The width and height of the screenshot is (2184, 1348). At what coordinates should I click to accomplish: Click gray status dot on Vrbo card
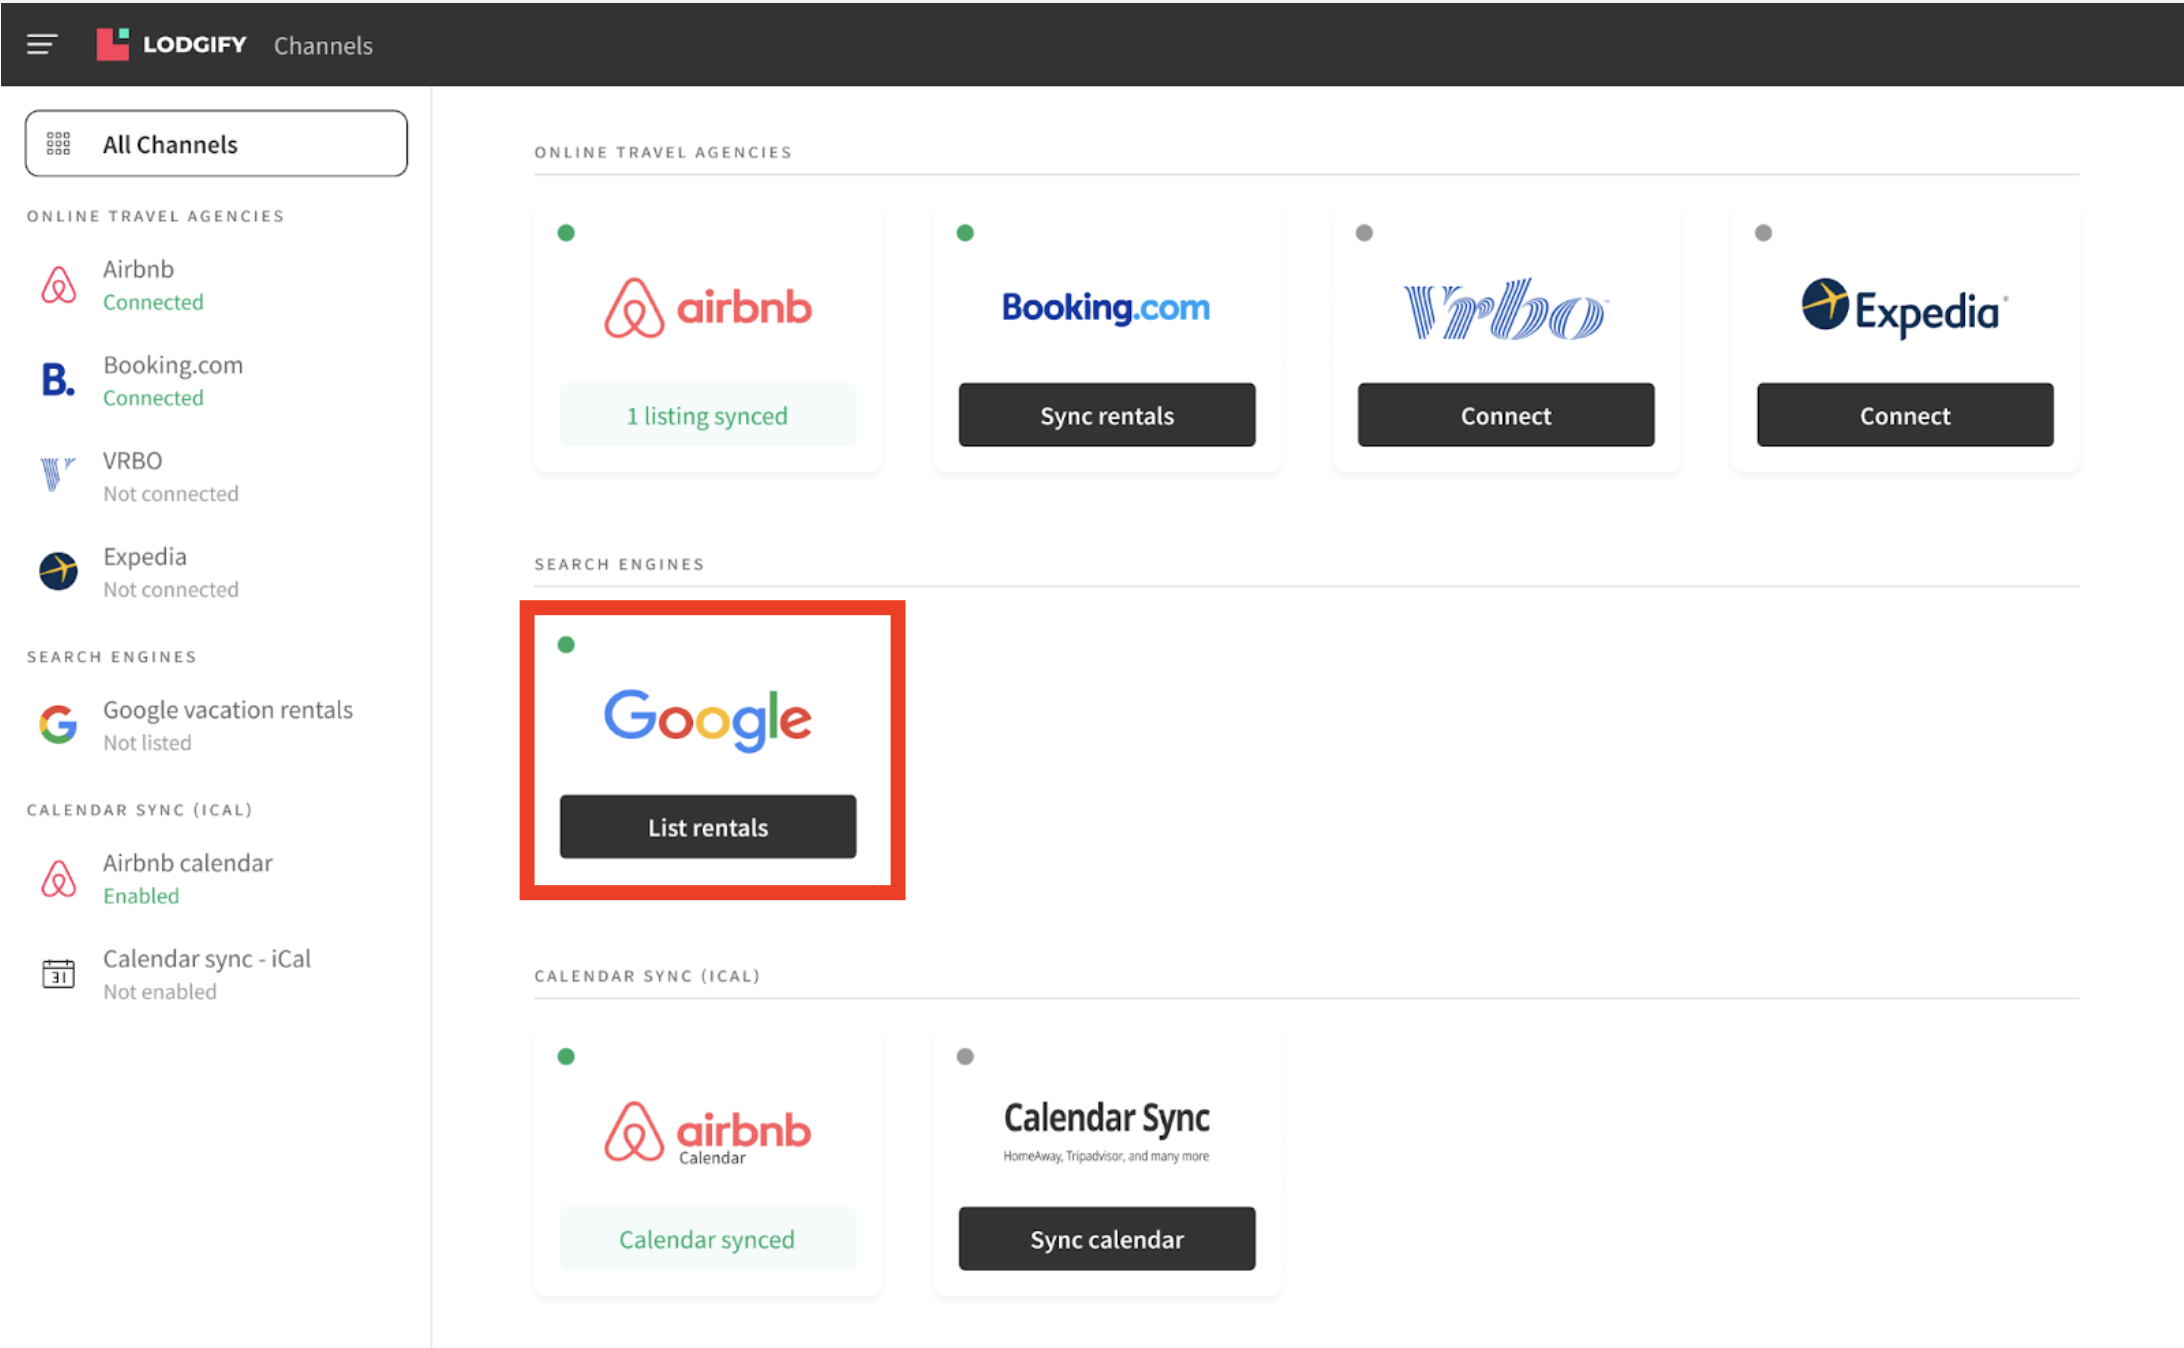pyautogui.click(x=1364, y=233)
